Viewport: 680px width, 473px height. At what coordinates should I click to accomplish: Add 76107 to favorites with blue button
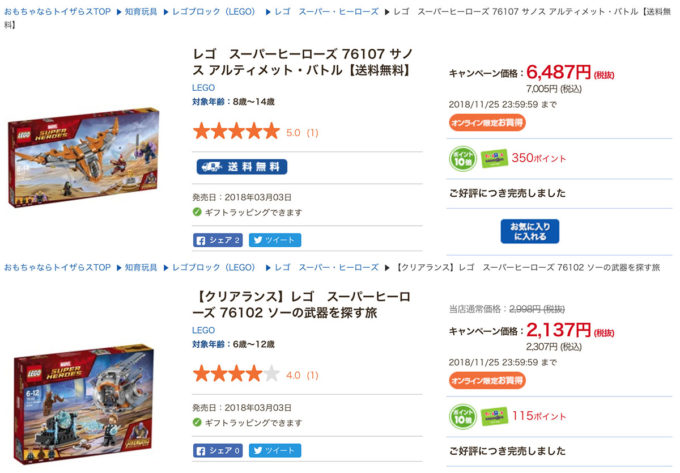pos(529,232)
